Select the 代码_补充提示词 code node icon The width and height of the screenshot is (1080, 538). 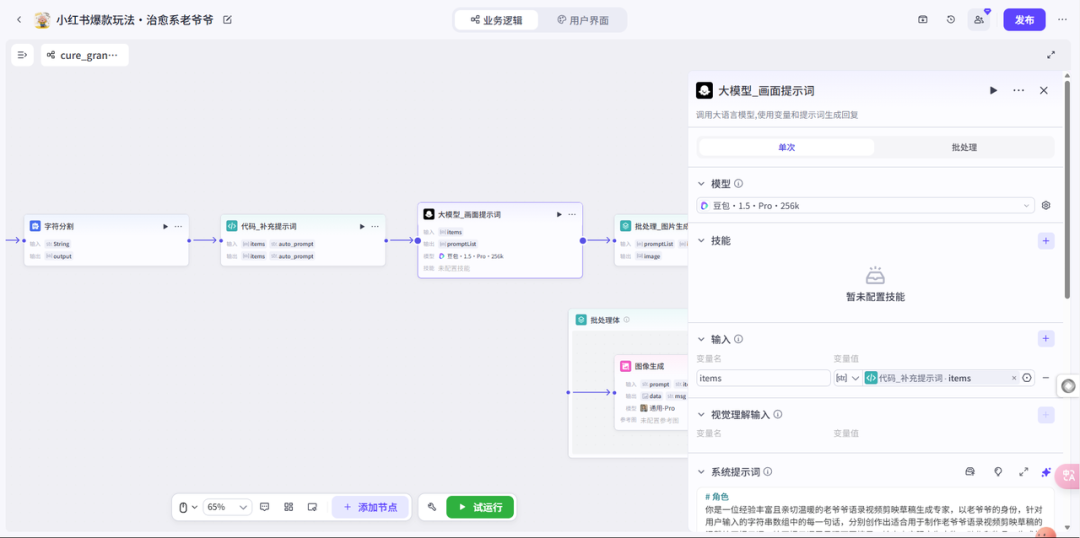pos(232,226)
